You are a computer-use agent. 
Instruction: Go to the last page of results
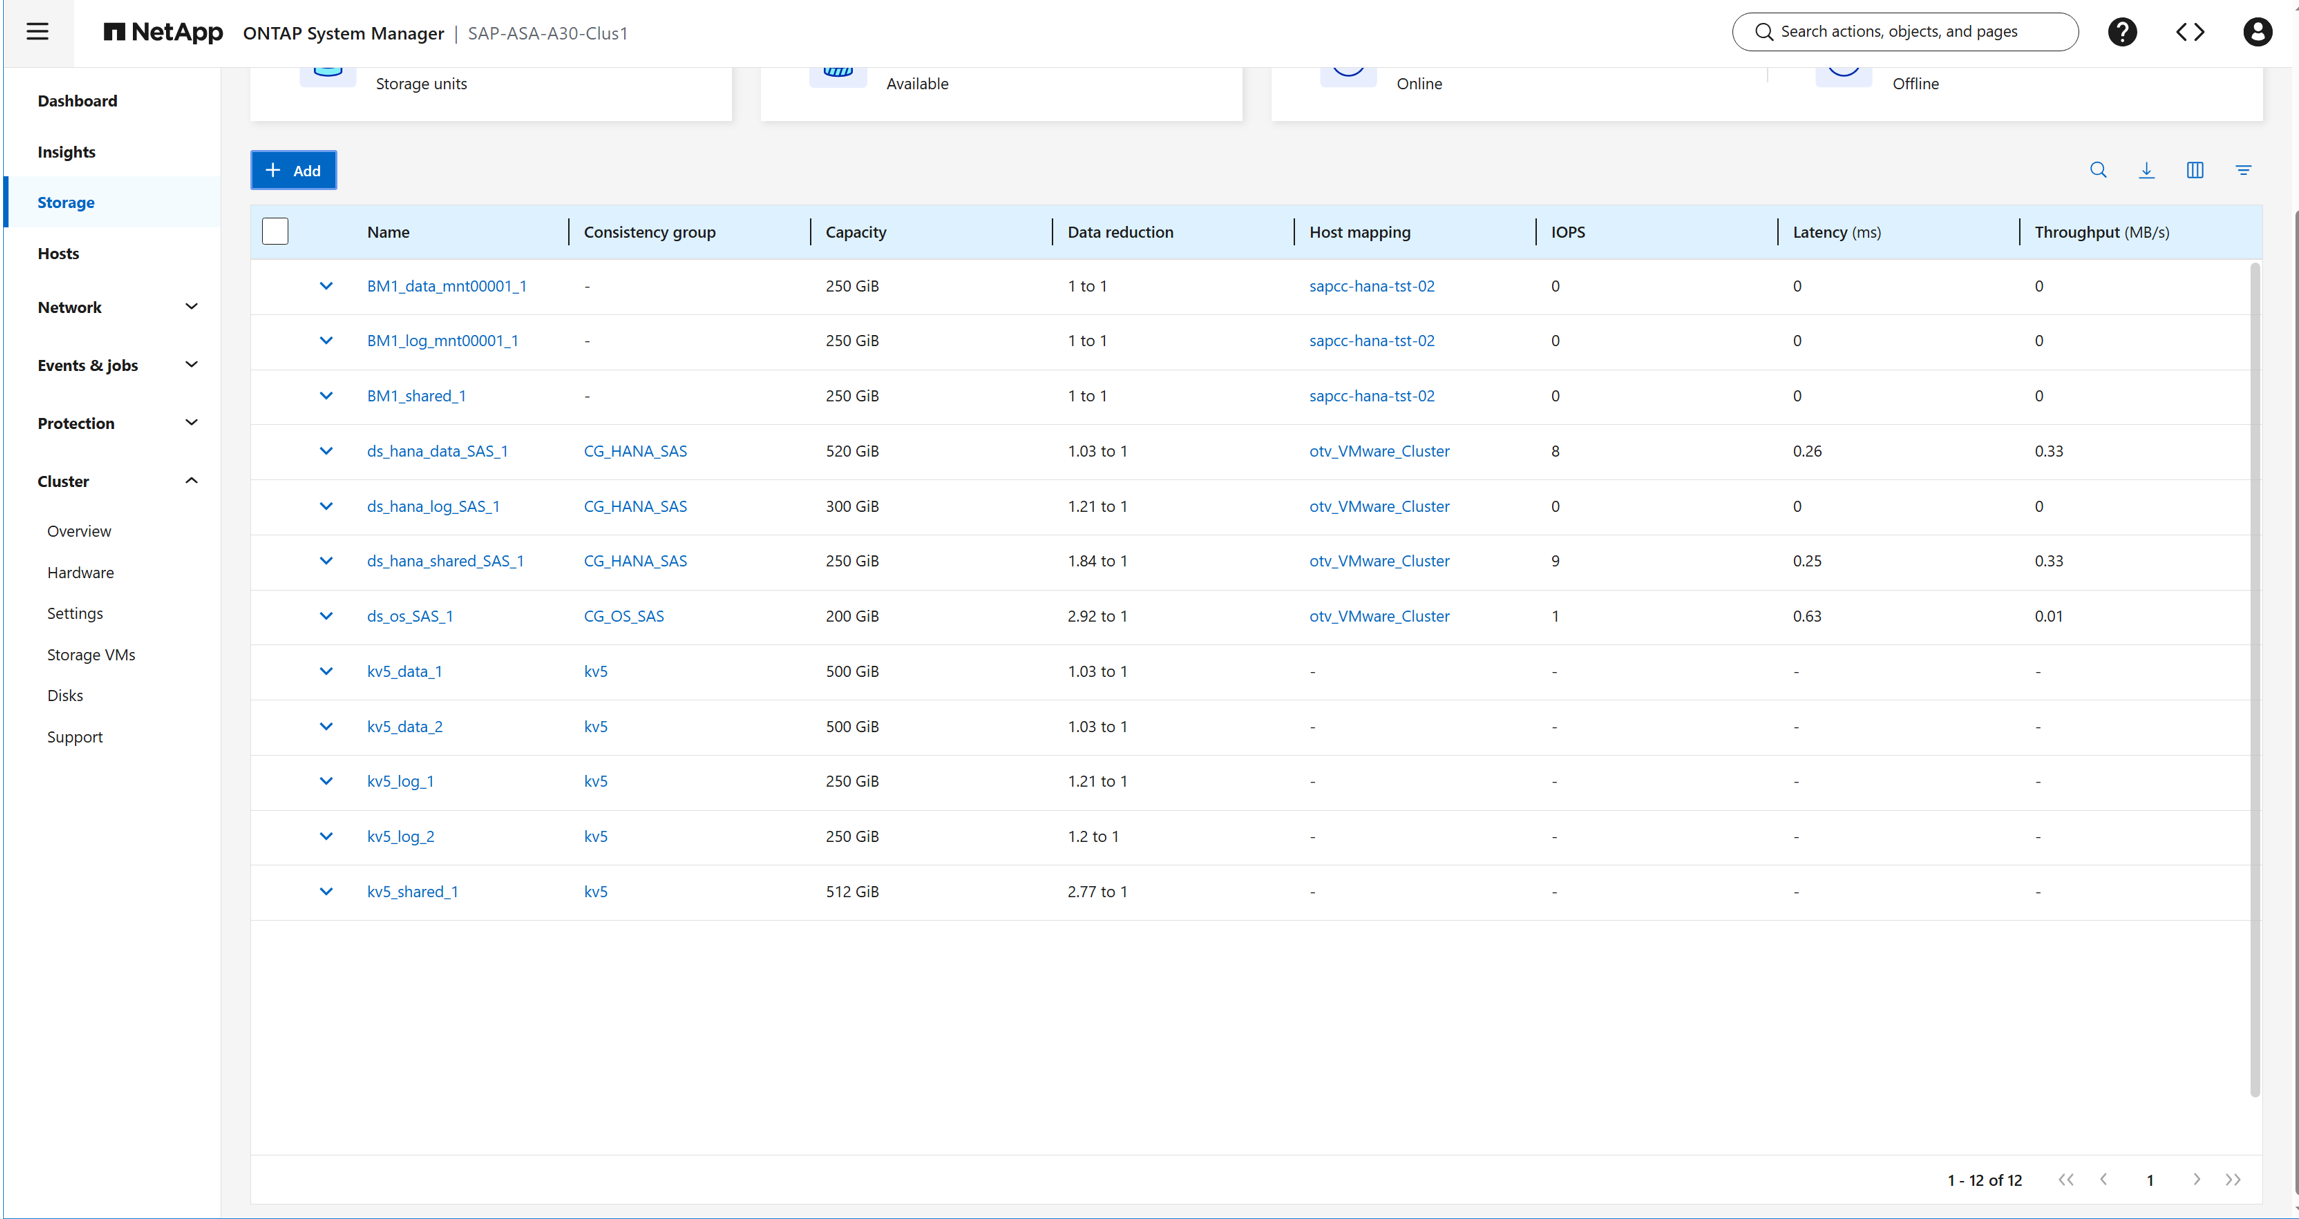(2233, 1180)
